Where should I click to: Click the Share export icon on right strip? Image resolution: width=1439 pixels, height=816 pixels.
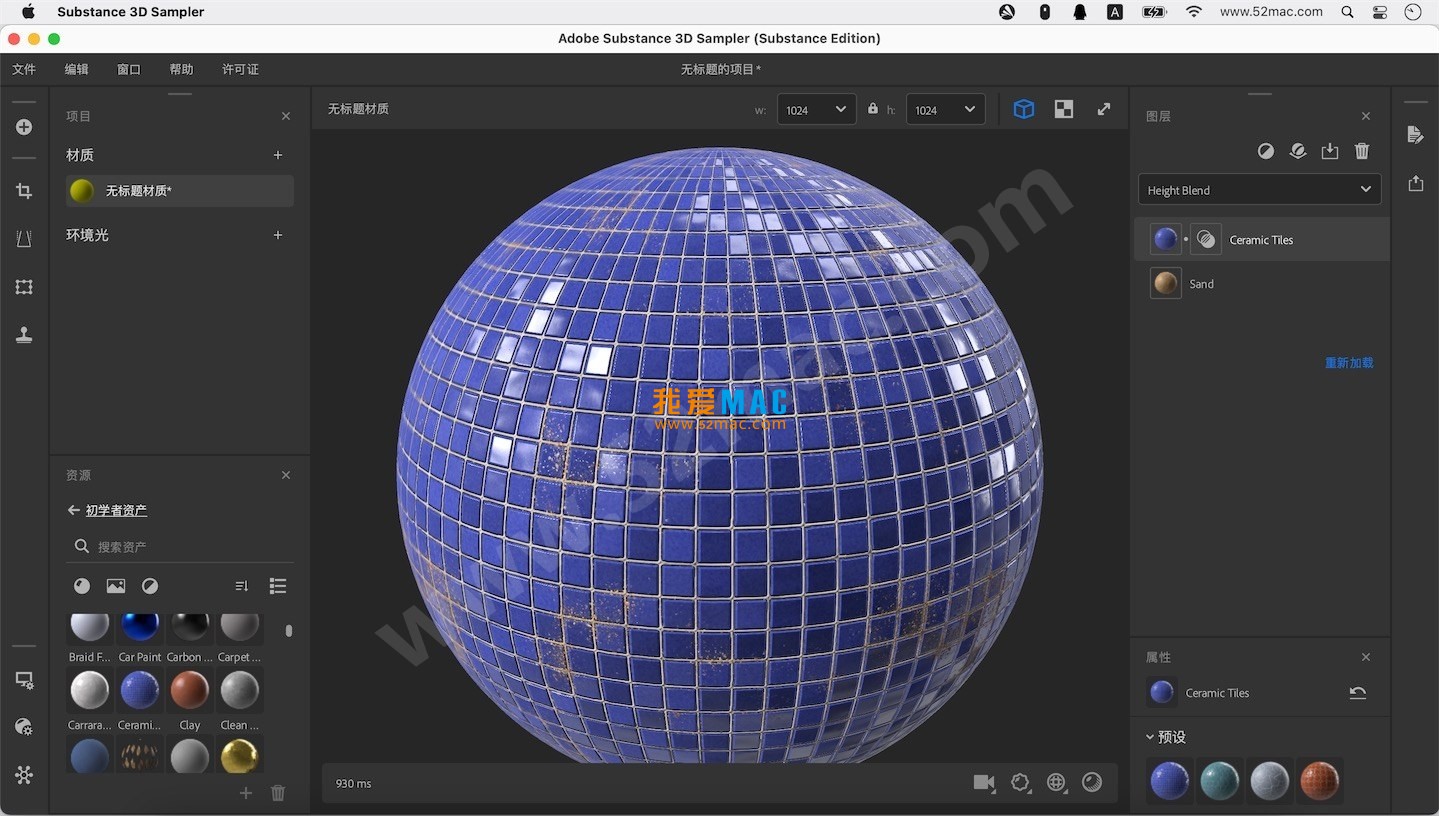point(1415,183)
